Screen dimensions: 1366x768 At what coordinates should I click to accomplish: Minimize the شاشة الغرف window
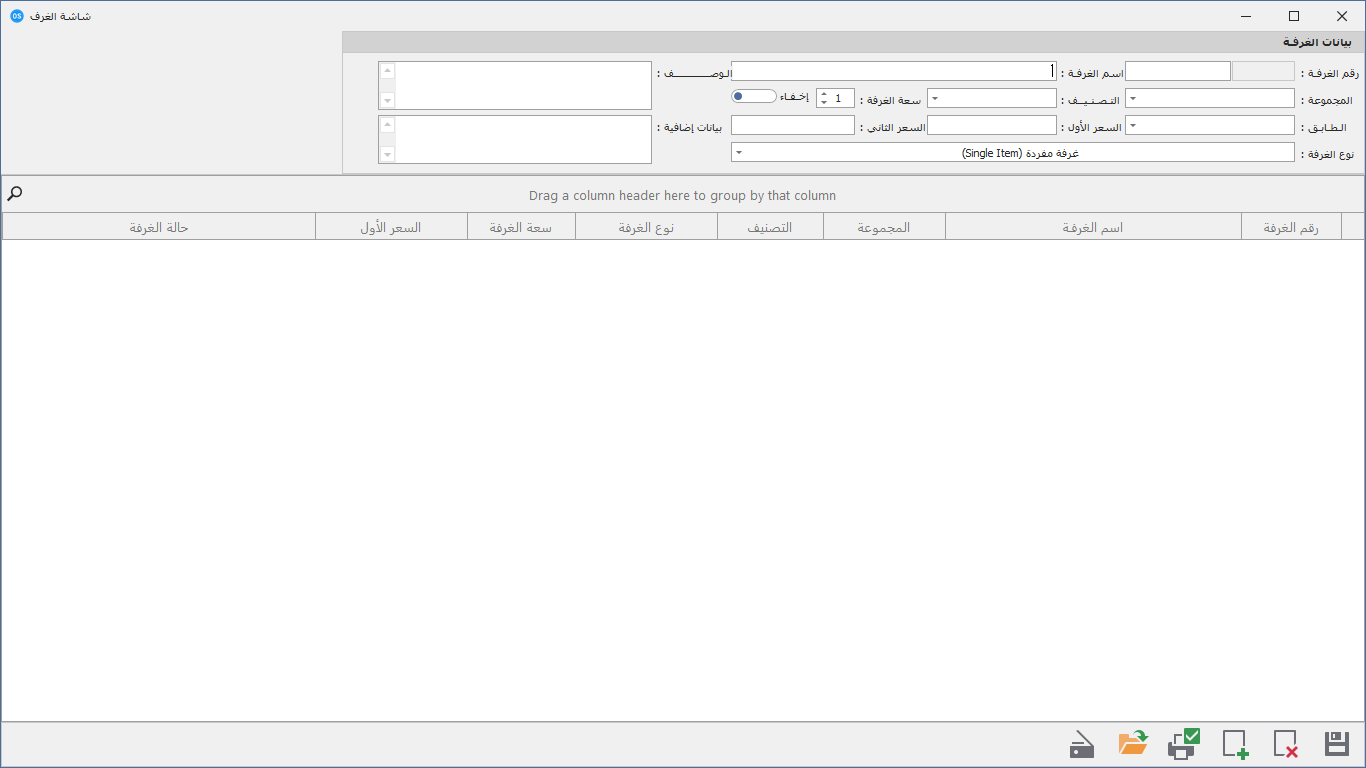1247,16
